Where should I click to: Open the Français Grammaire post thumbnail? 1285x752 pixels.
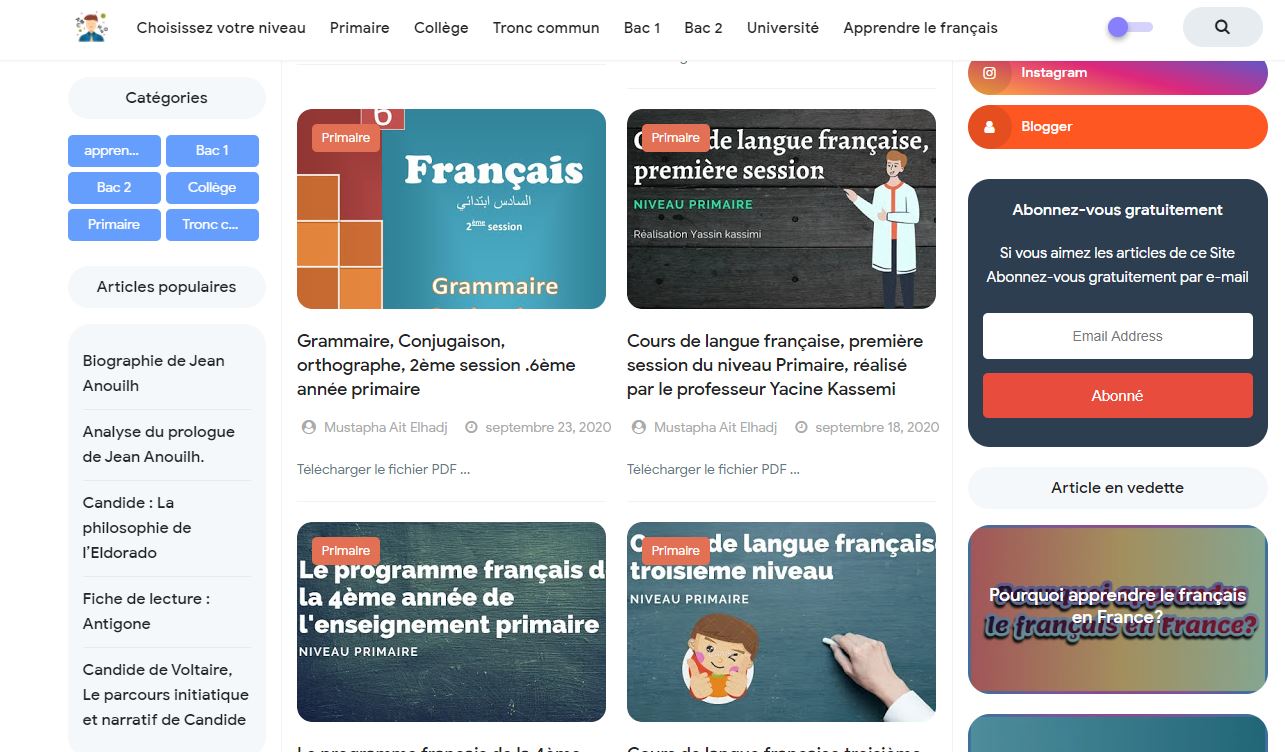pos(451,209)
